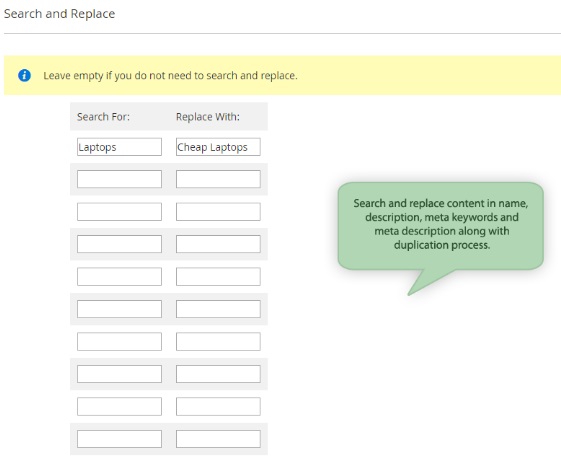Click the ninth row Search For field
This screenshot has height=475, width=561.
[119, 406]
